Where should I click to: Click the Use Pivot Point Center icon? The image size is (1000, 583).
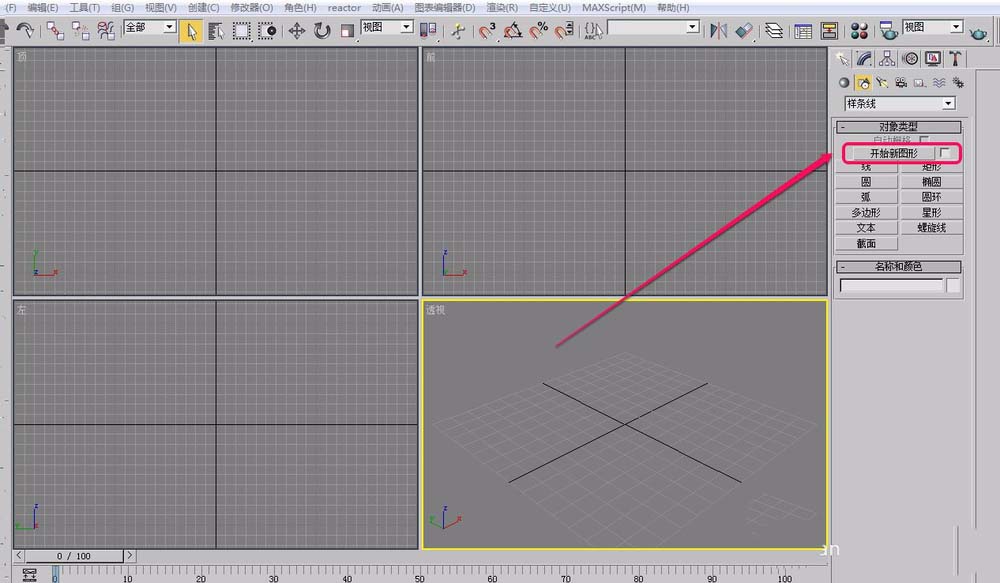point(428,30)
